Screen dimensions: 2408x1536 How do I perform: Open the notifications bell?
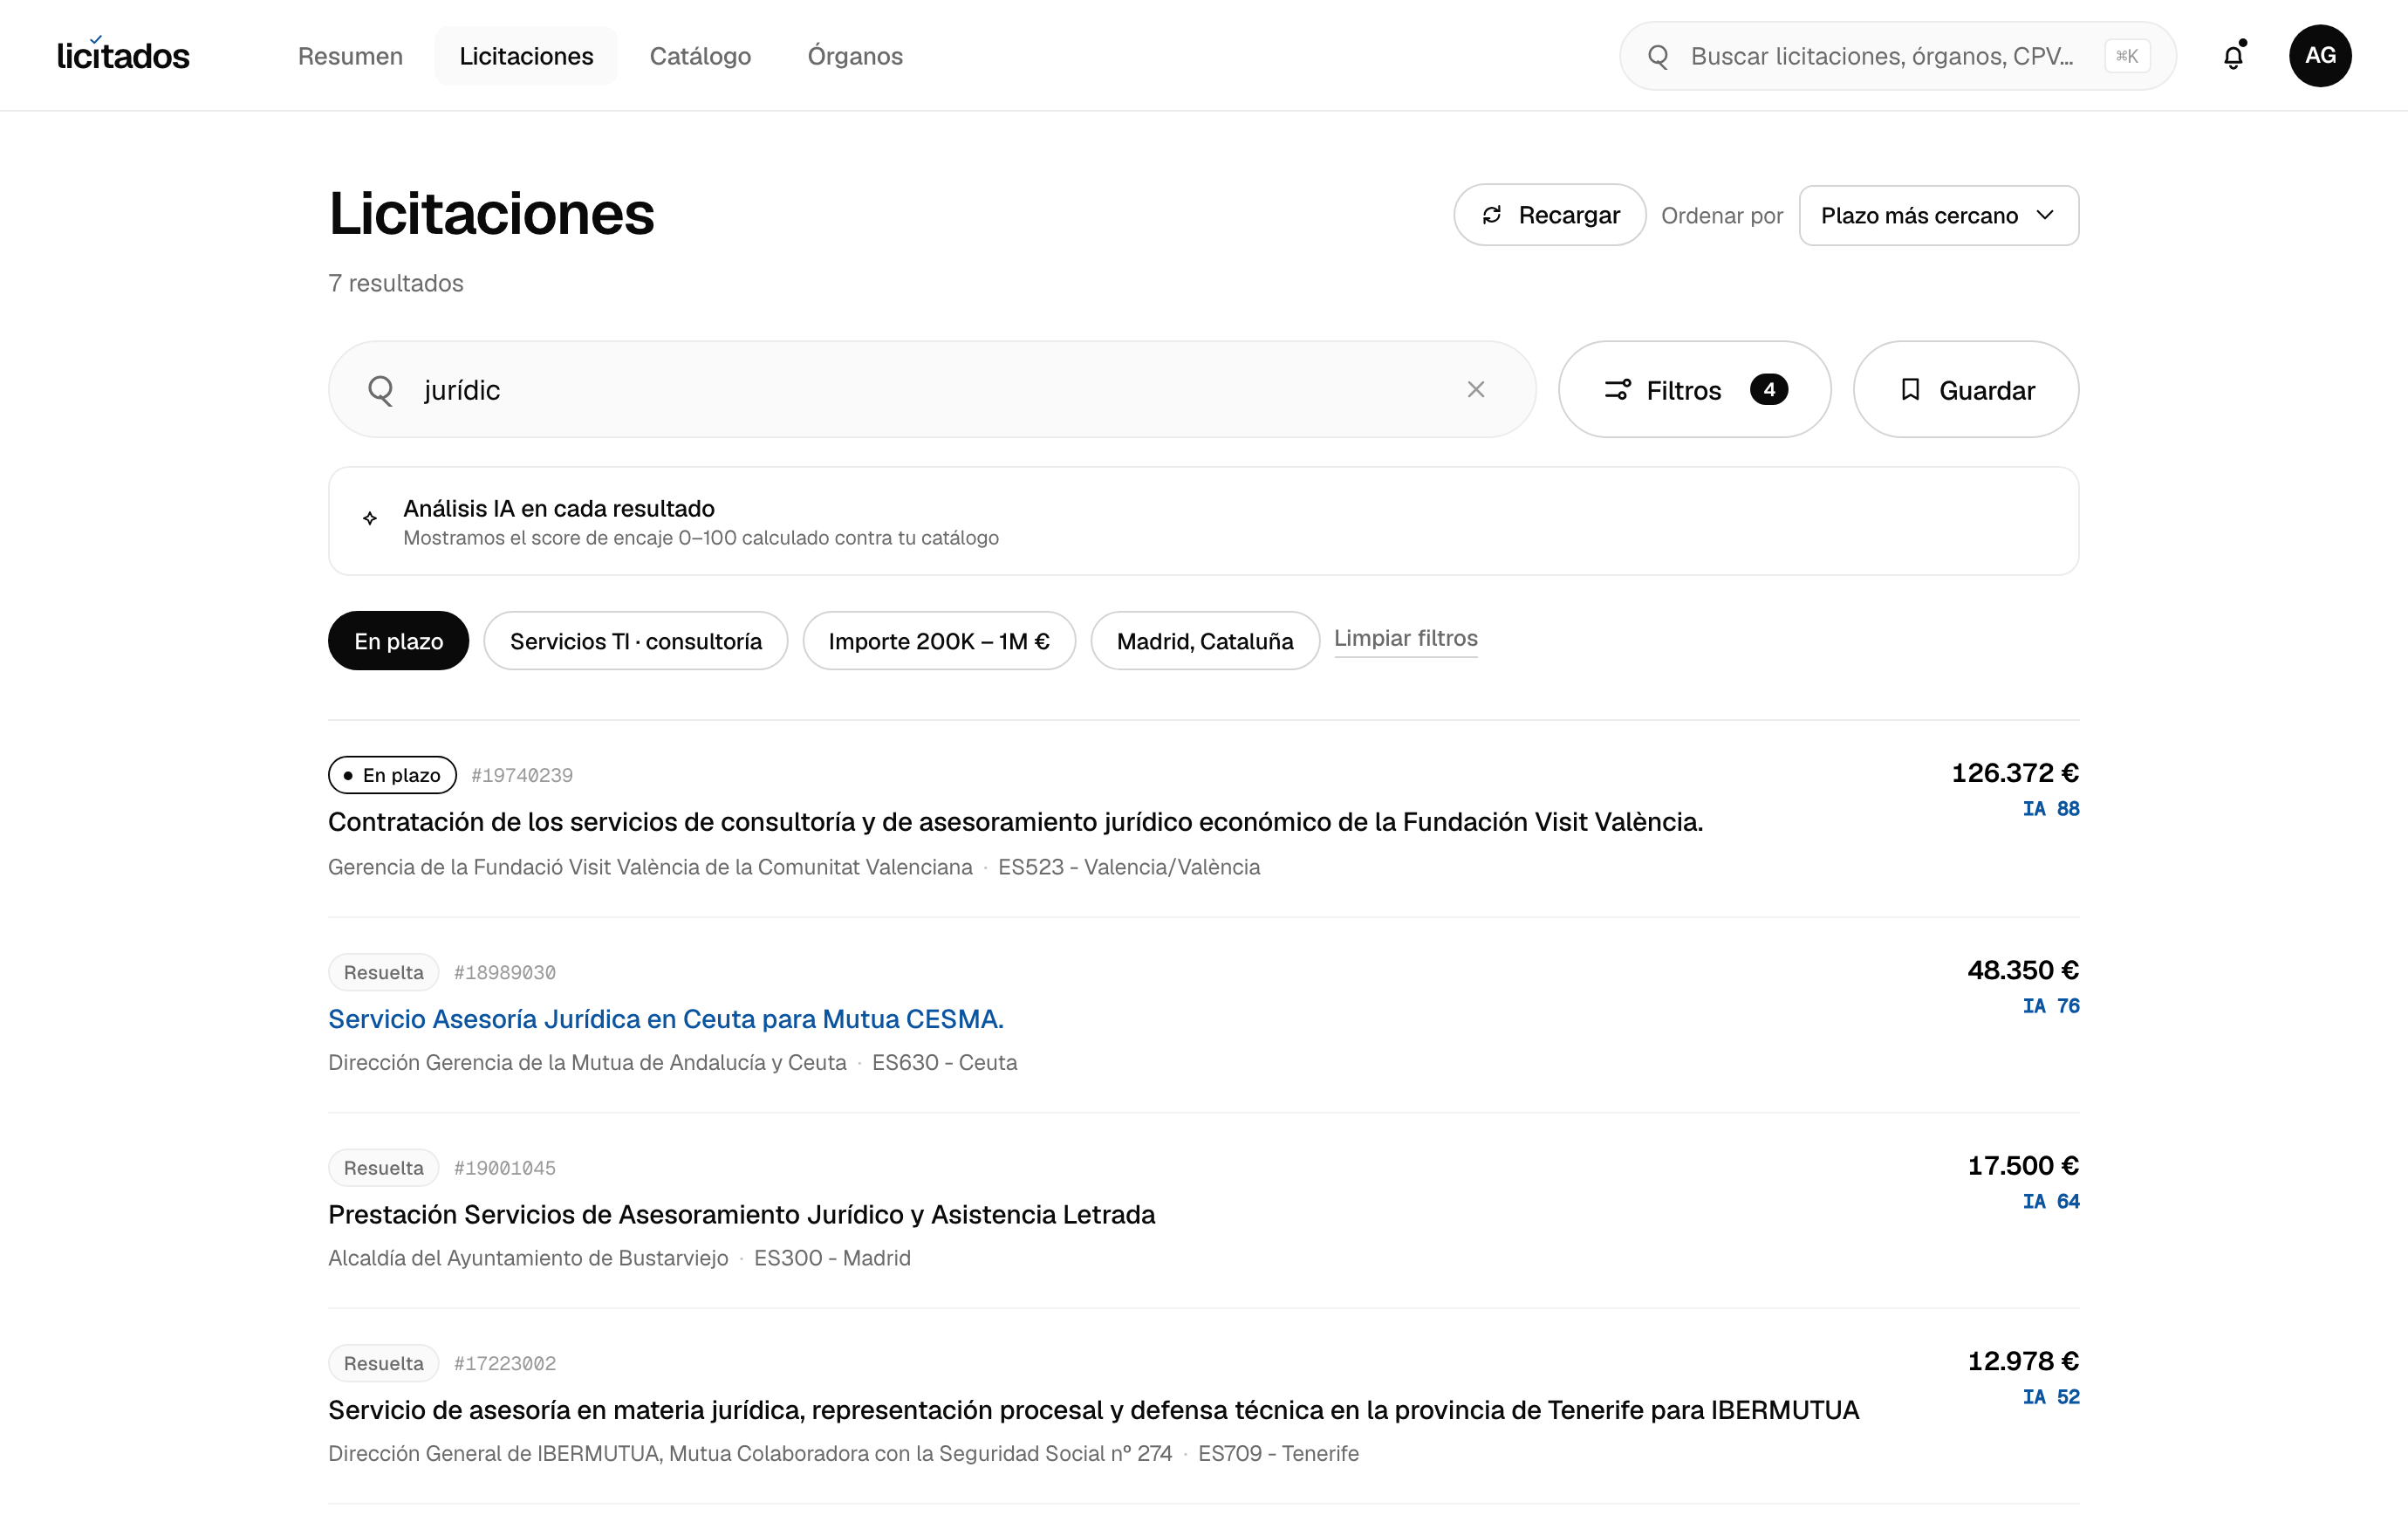pyautogui.click(x=2233, y=56)
